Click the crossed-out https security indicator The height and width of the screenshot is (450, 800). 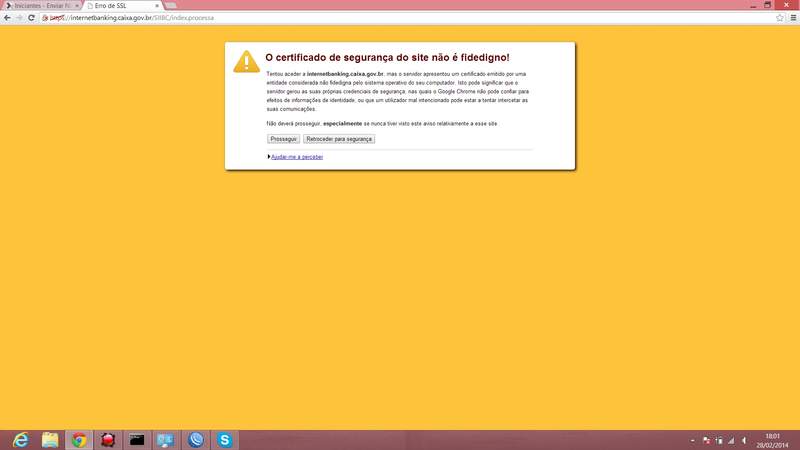[x=54, y=18]
